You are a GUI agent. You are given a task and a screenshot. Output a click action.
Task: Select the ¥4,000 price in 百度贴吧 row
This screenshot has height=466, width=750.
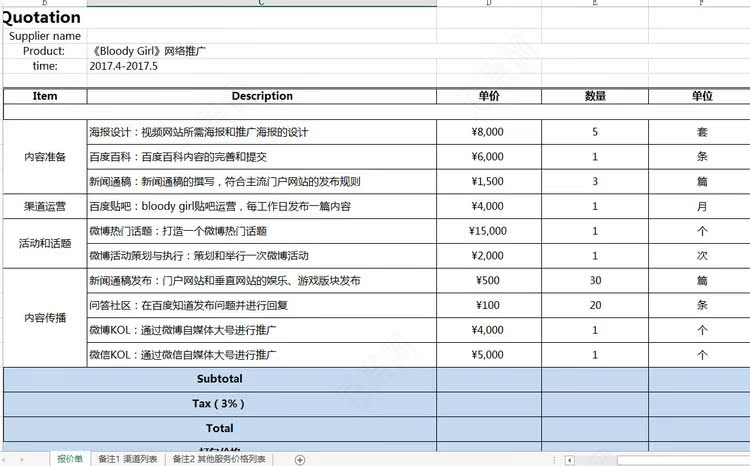pos(489,206)
